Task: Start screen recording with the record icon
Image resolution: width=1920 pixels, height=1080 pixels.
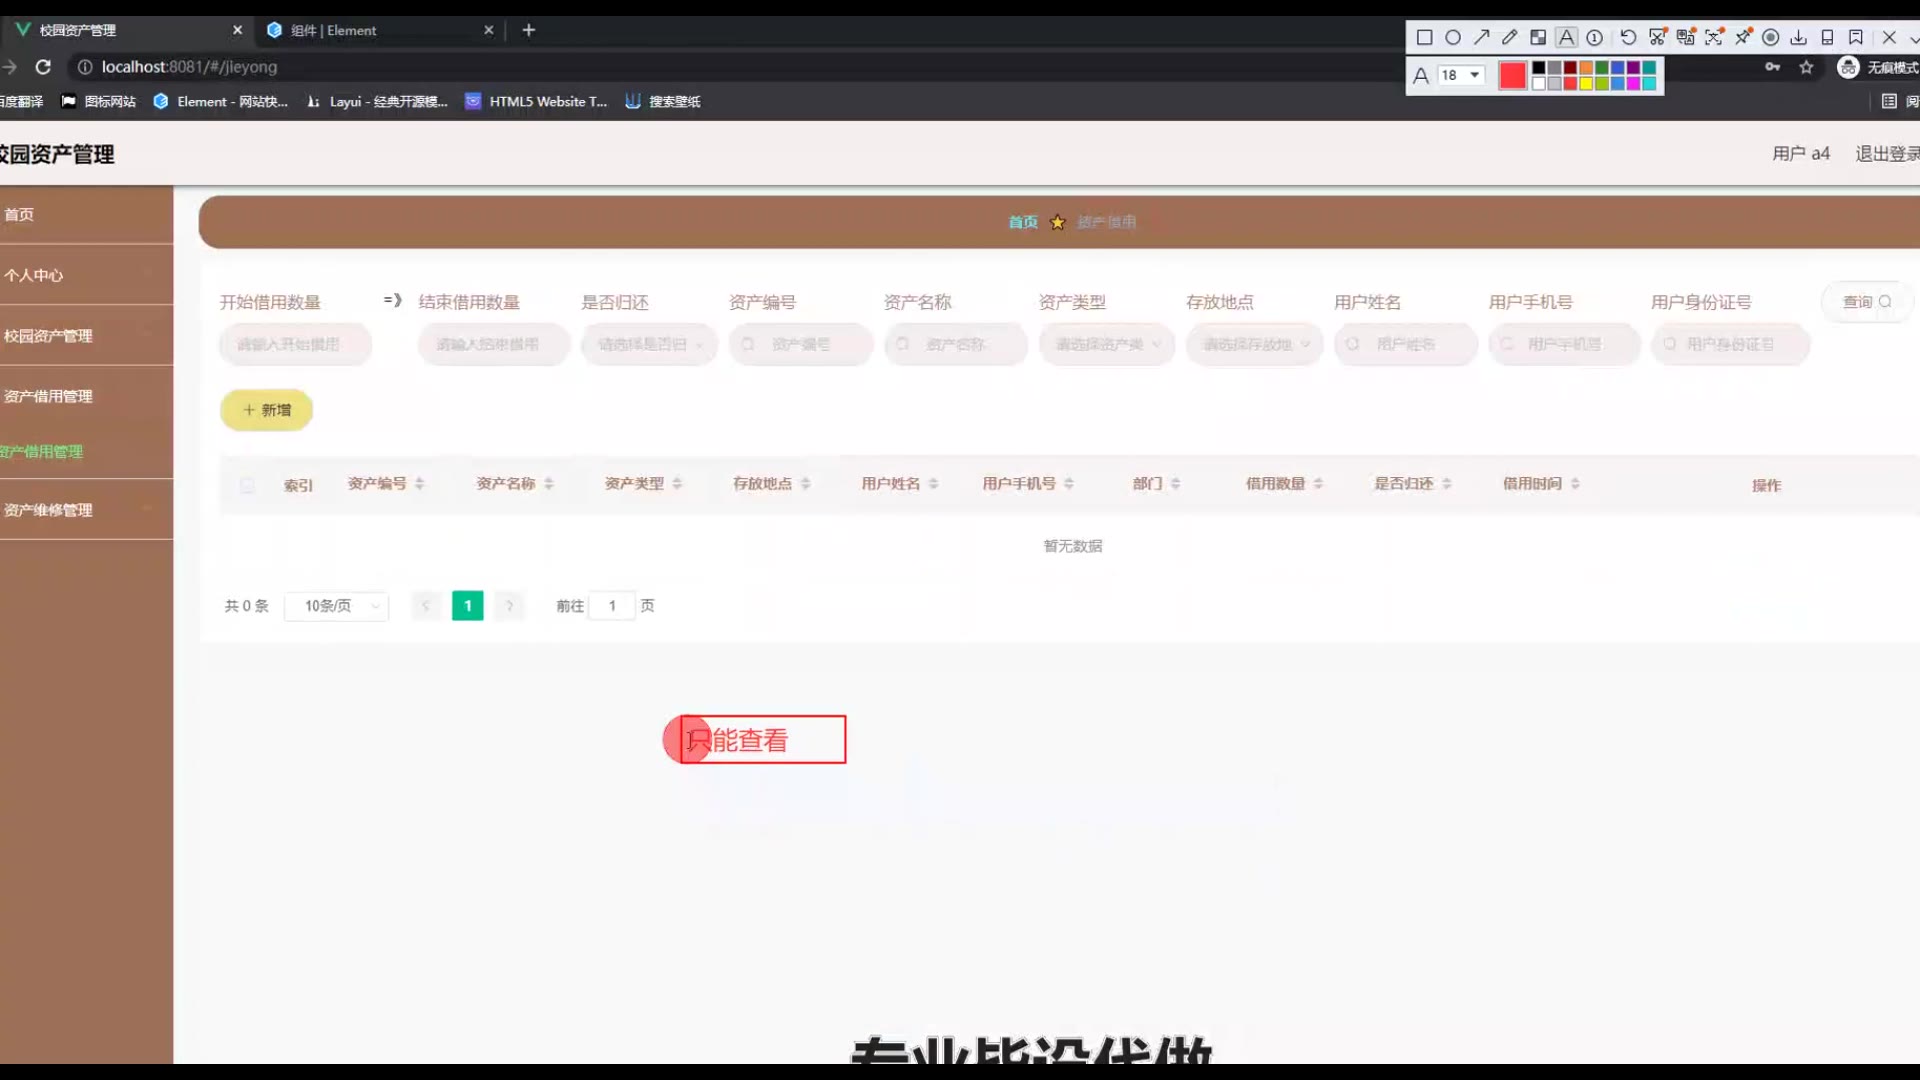Action: coord(1770,37)
